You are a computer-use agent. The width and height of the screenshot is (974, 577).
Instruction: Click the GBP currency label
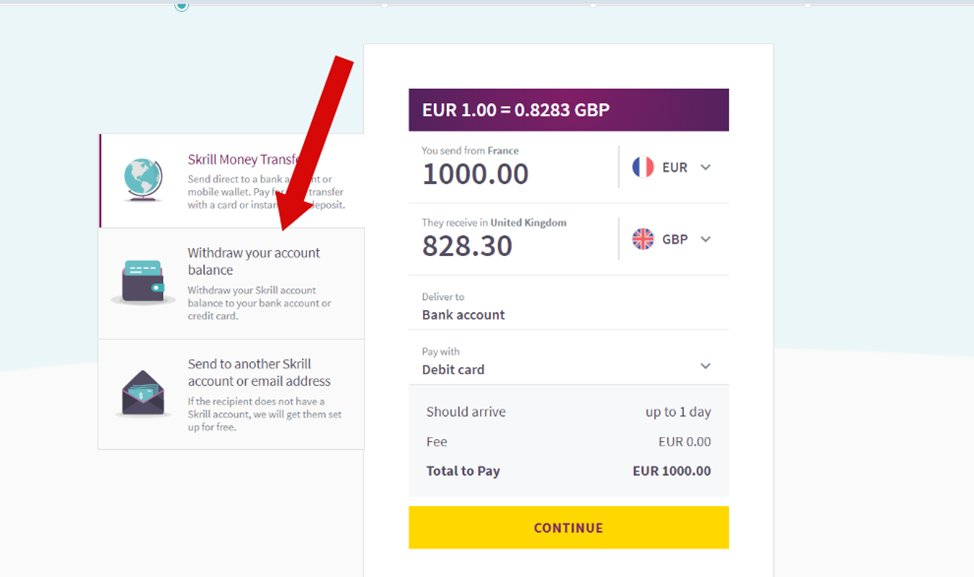point(675,239)
